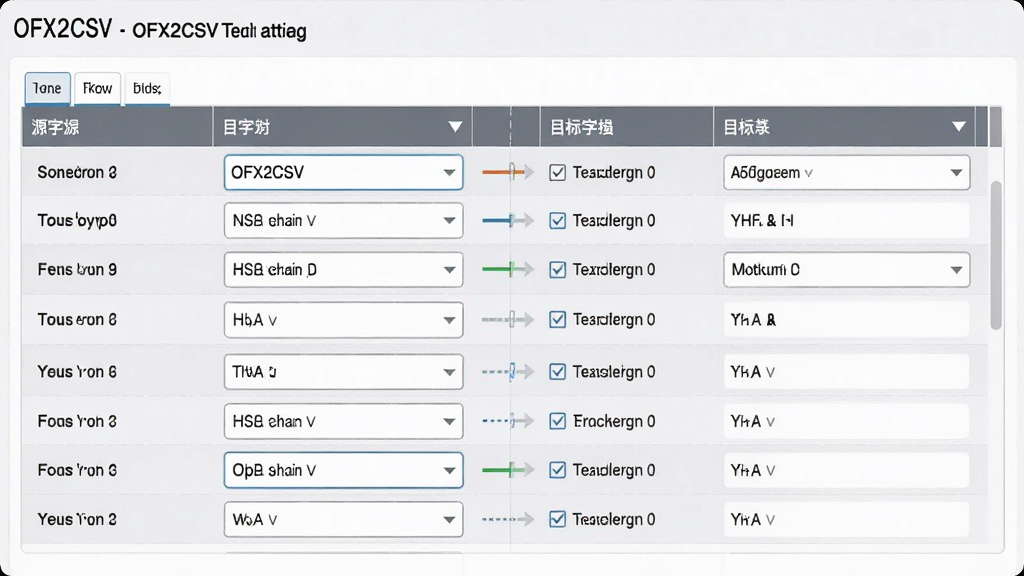The height and width of the screenshot is (576, 1024).
Task: Click the header arrow above the OFX2CSV column
Action: tap(455, 127)
